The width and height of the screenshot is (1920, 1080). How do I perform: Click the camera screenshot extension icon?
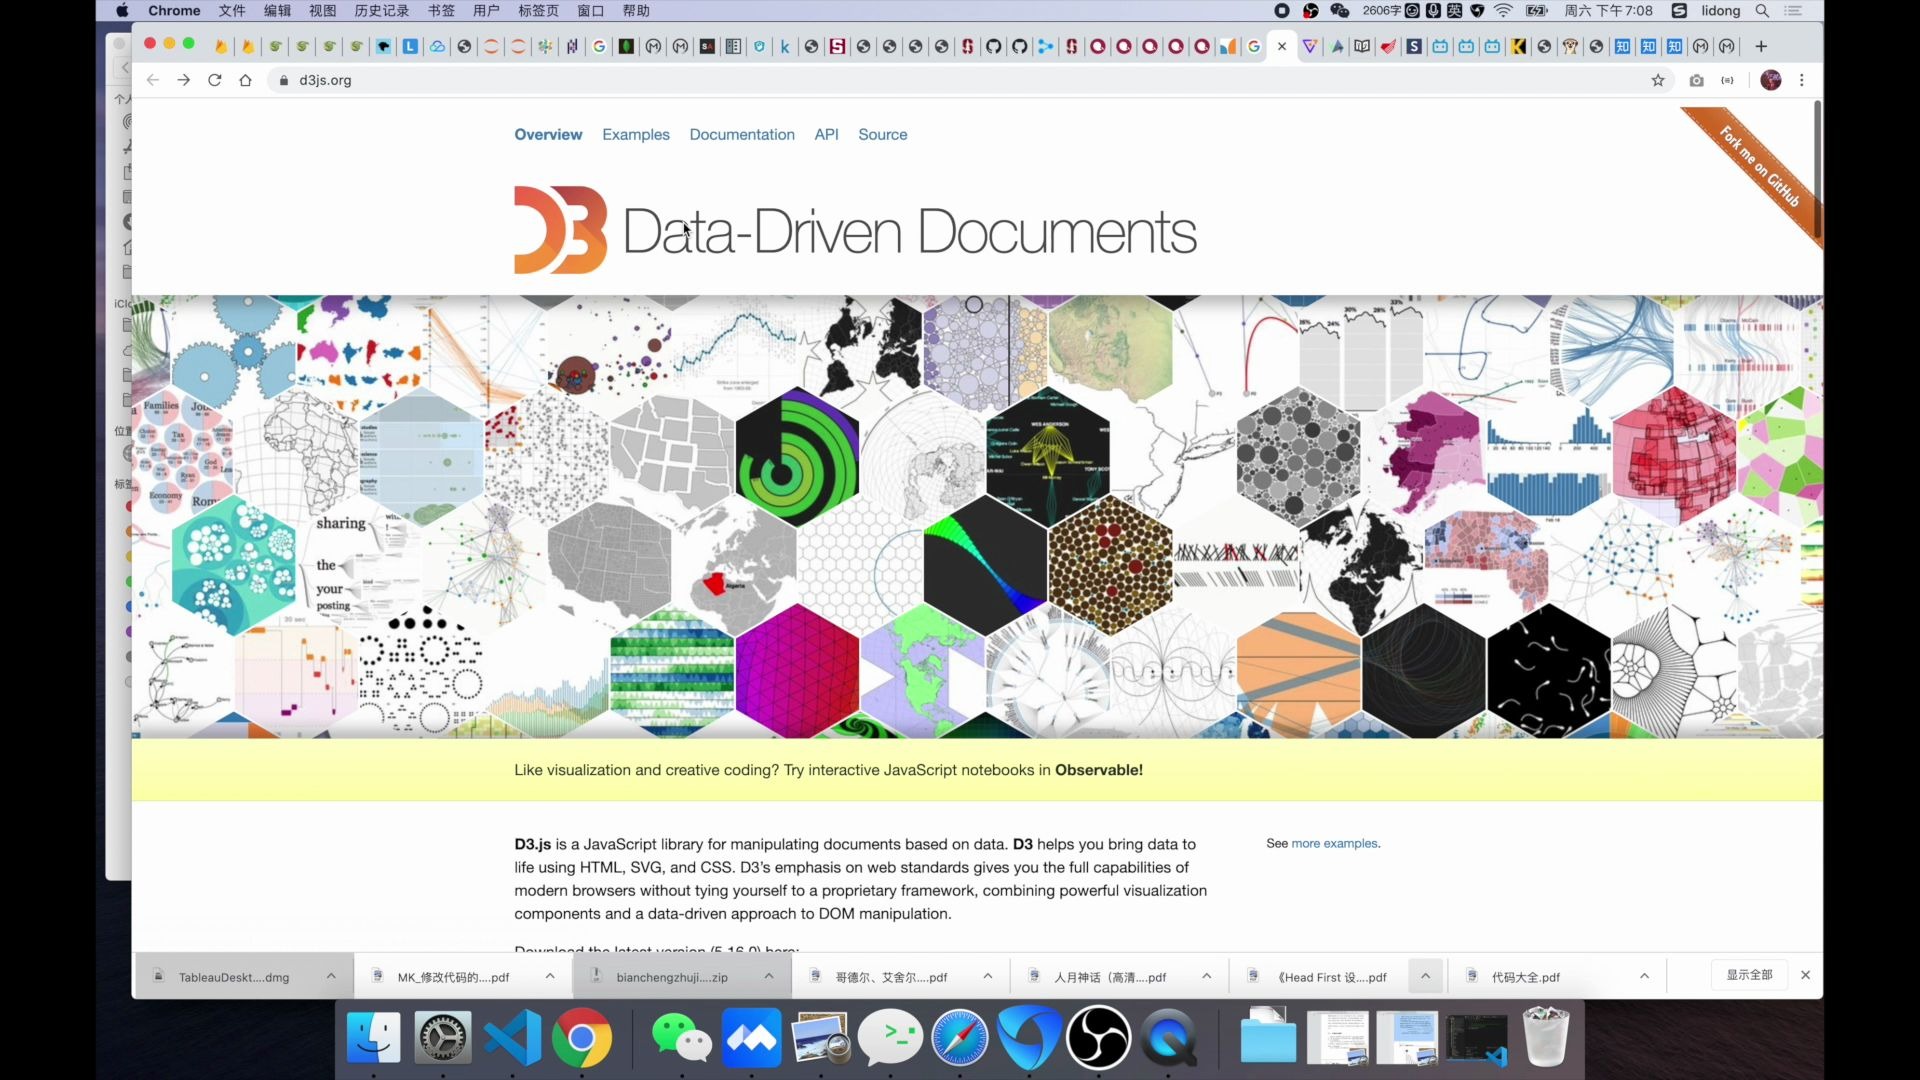(x=1696, y=80)
